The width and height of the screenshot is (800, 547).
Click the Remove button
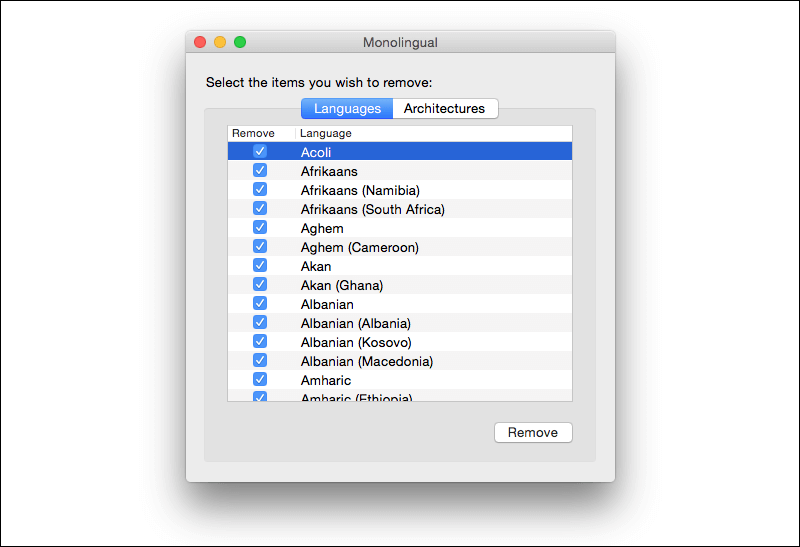[x=533, y=433]
